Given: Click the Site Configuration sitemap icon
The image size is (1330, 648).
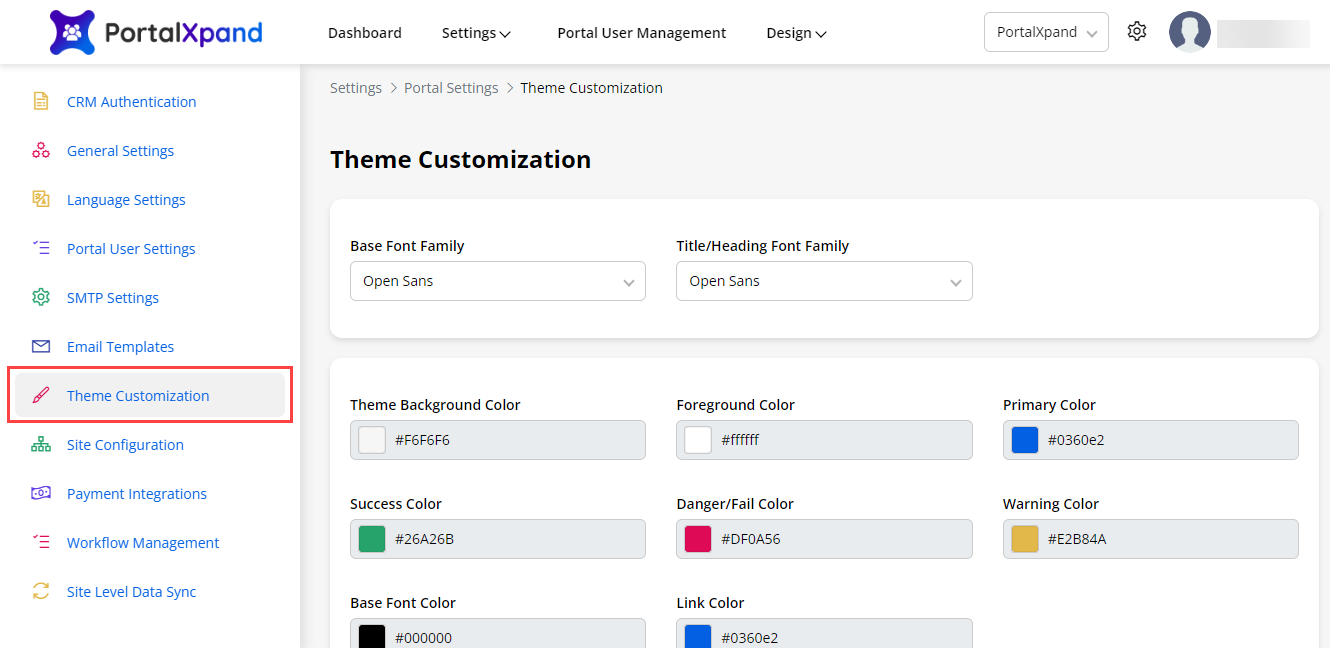Looking at the screenshot, I should pyautogui.click(x=41, y=445).
